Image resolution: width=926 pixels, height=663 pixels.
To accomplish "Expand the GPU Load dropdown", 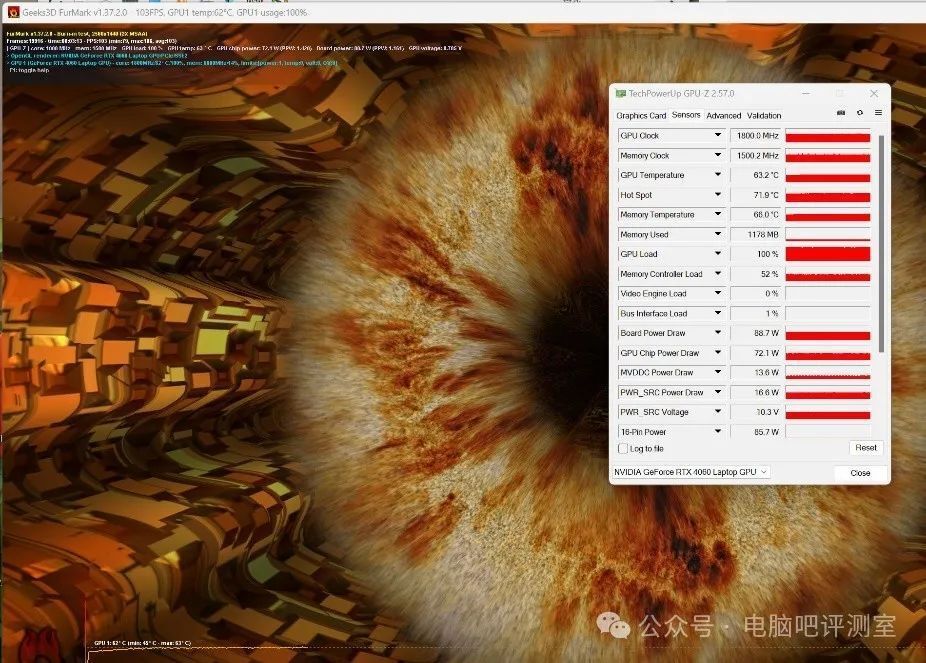I will click(718, 254).
